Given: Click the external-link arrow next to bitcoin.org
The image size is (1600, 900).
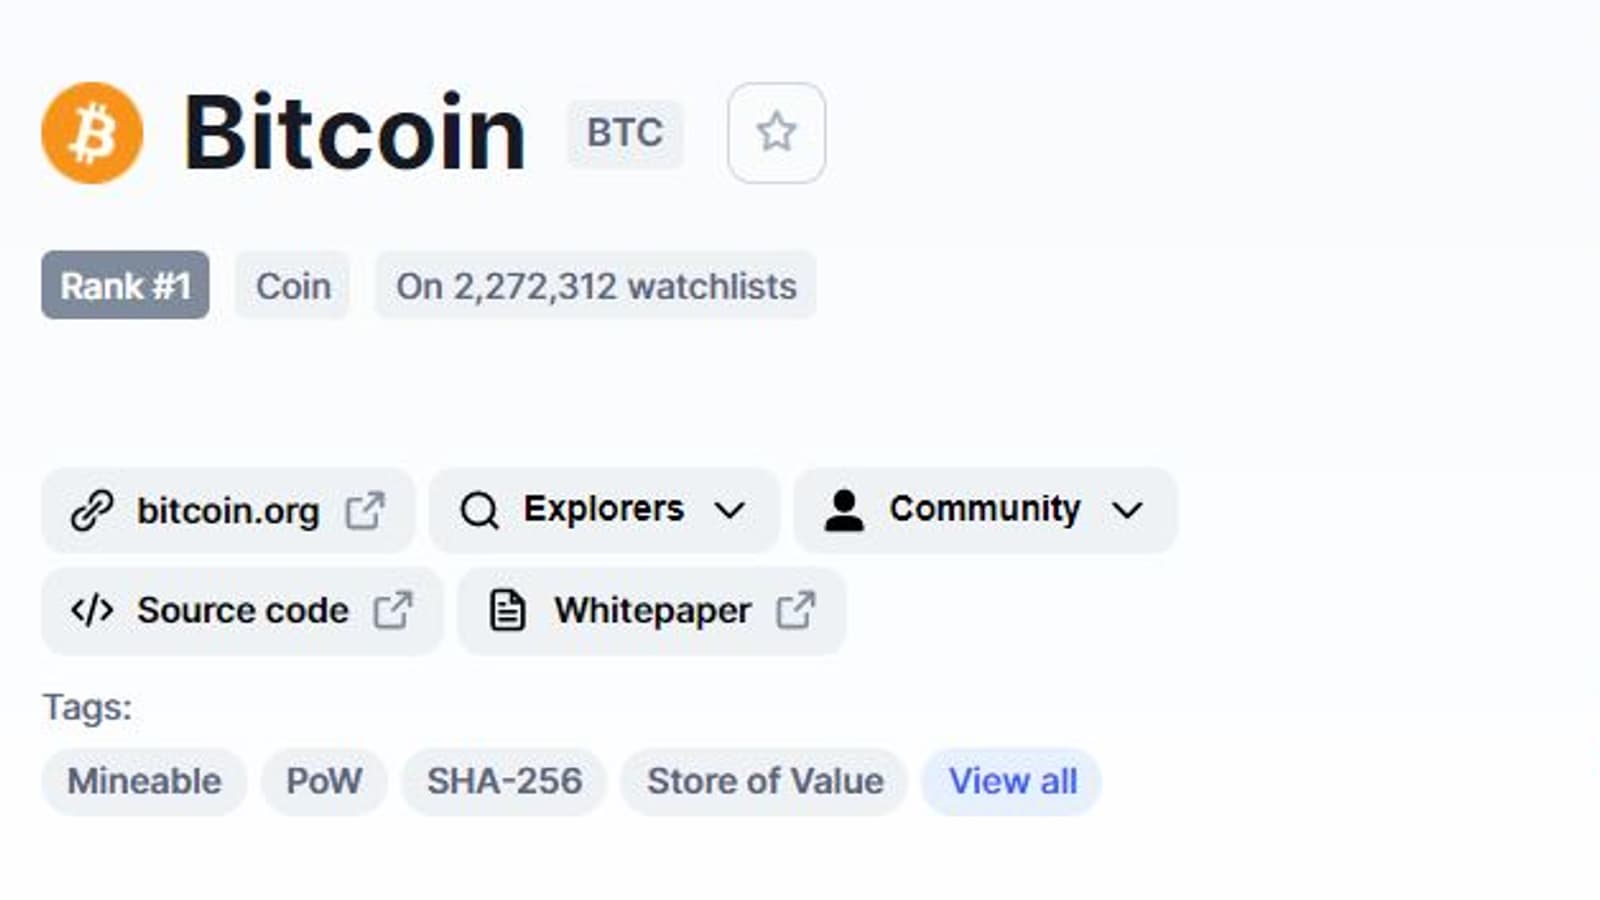Looking at the screenshot, I should click(365, 511).
